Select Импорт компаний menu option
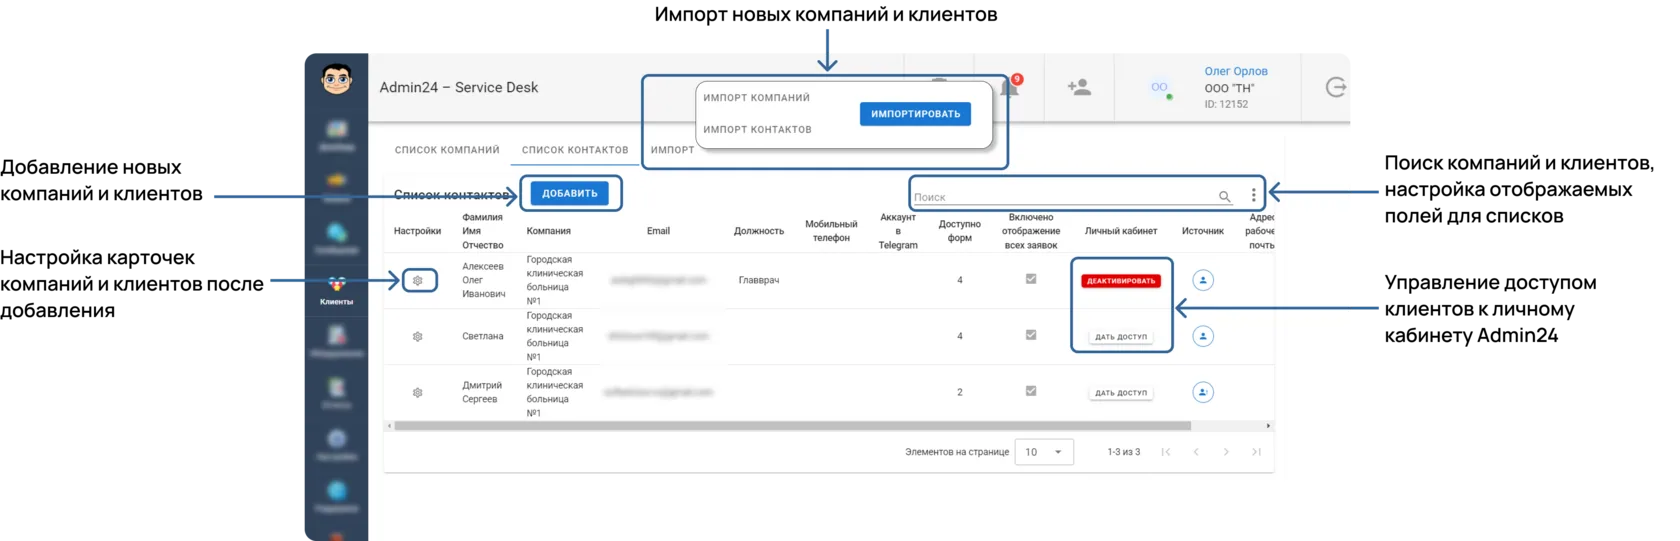The height and width of the screenshot is (541, 1680). point(757,98)
